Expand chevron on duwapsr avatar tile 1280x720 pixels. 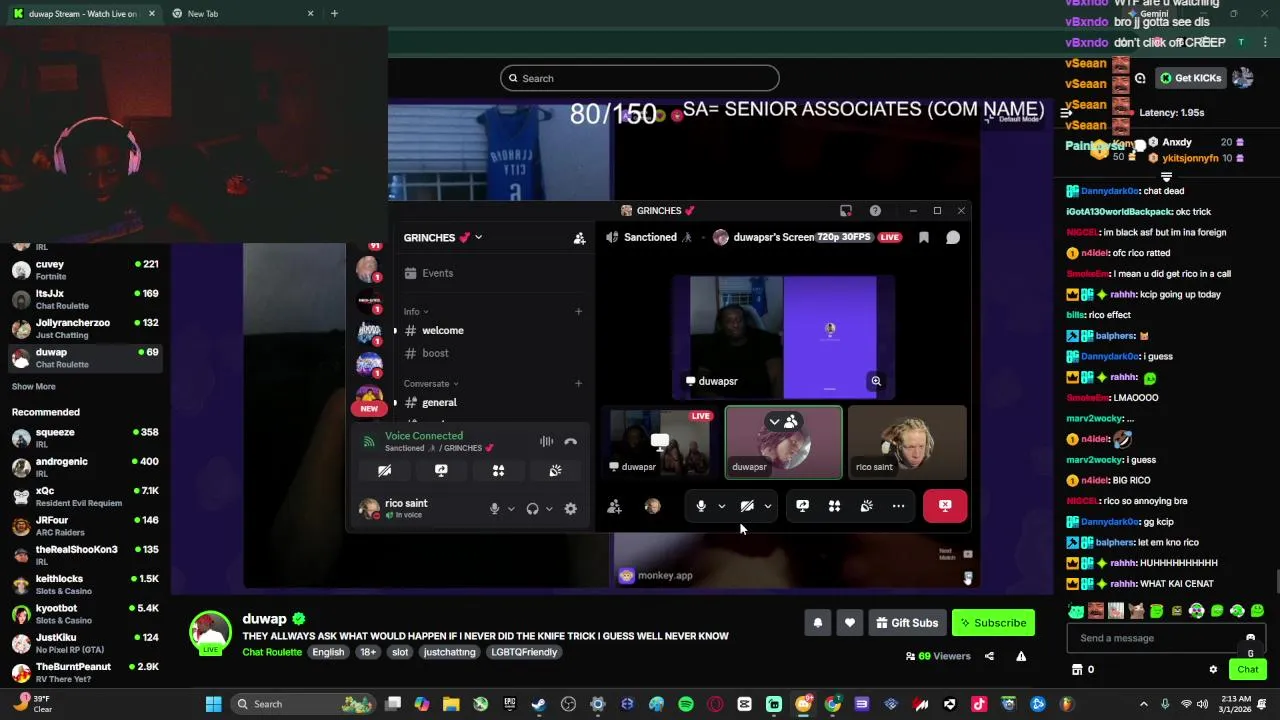pos(774,422)
